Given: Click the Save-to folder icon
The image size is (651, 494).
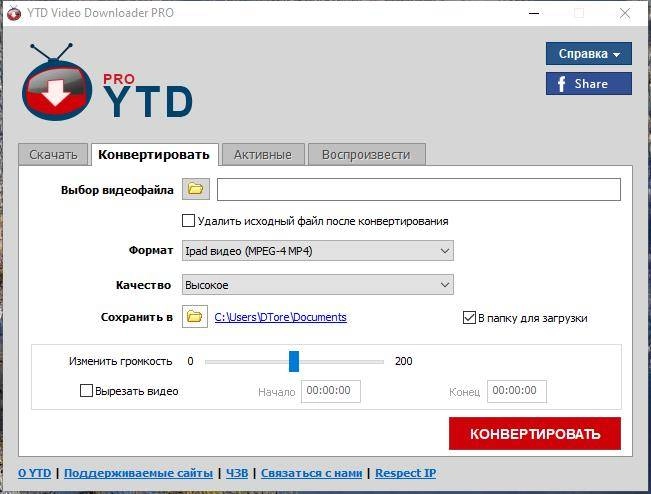Looking at the screenshot, I should 195,317.
